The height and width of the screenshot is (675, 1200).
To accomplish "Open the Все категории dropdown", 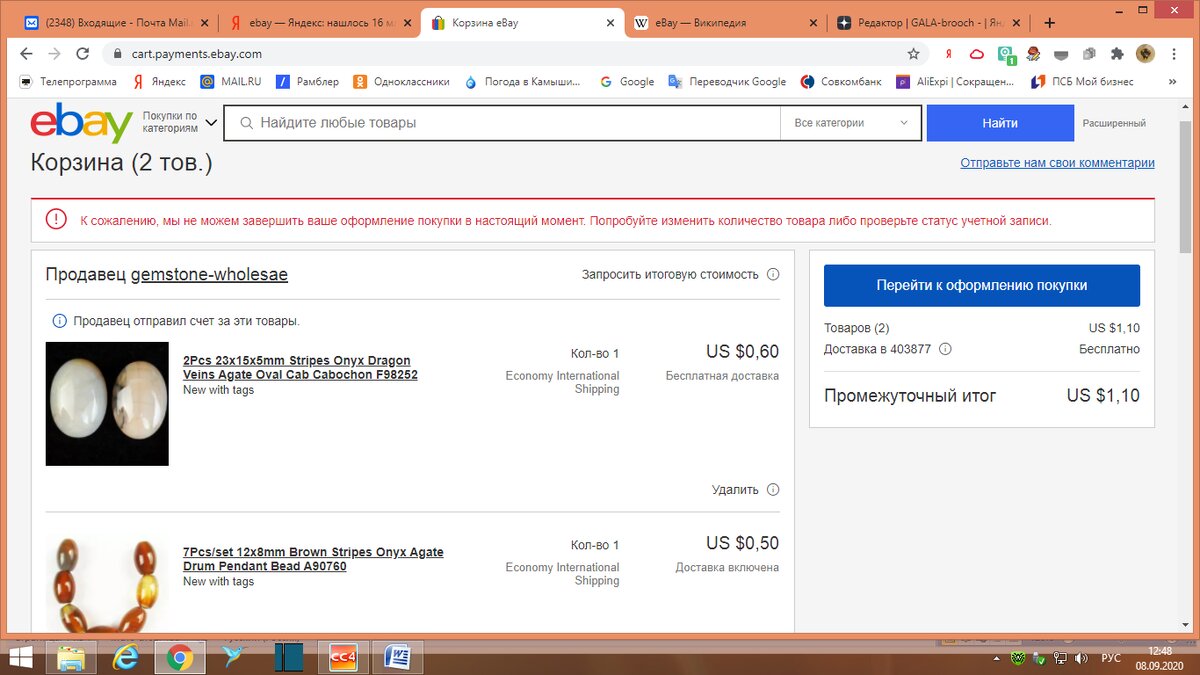I will 851,123.
